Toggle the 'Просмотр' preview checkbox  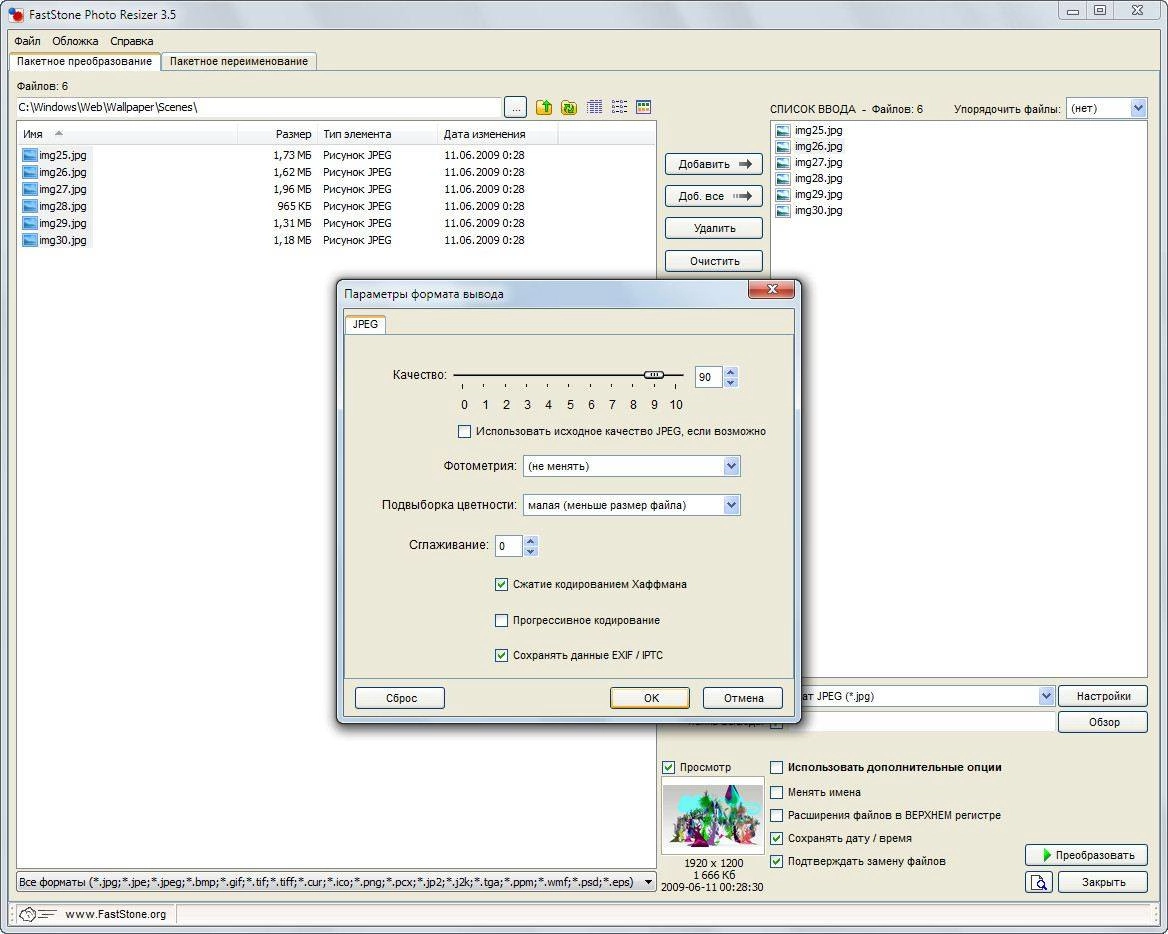click(668, 767)
